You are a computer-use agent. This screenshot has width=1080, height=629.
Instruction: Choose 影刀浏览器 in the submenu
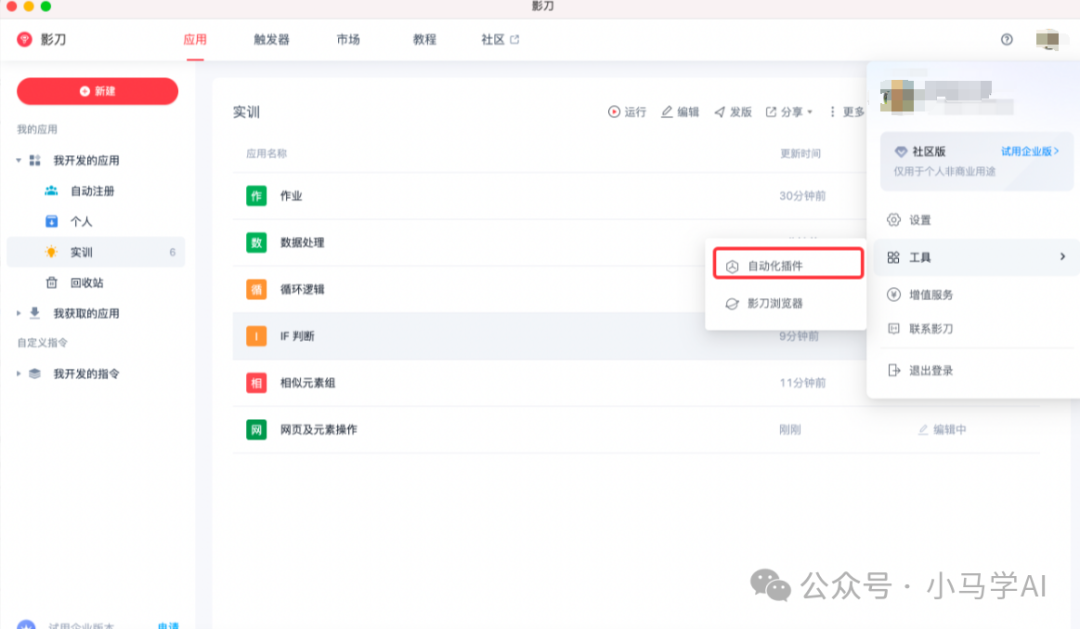786,303
